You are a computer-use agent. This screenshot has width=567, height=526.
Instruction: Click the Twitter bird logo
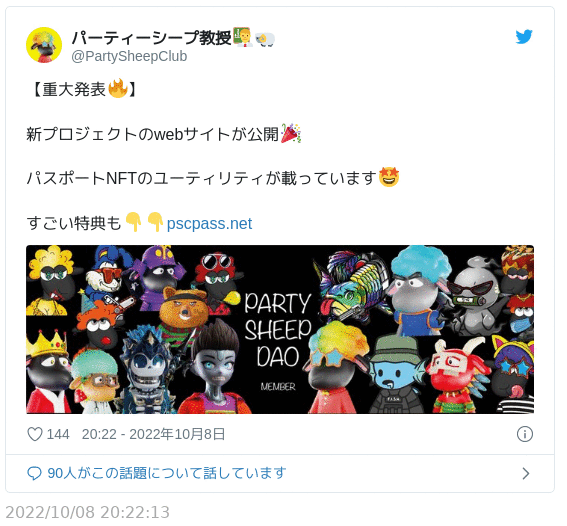pos(524,37)
